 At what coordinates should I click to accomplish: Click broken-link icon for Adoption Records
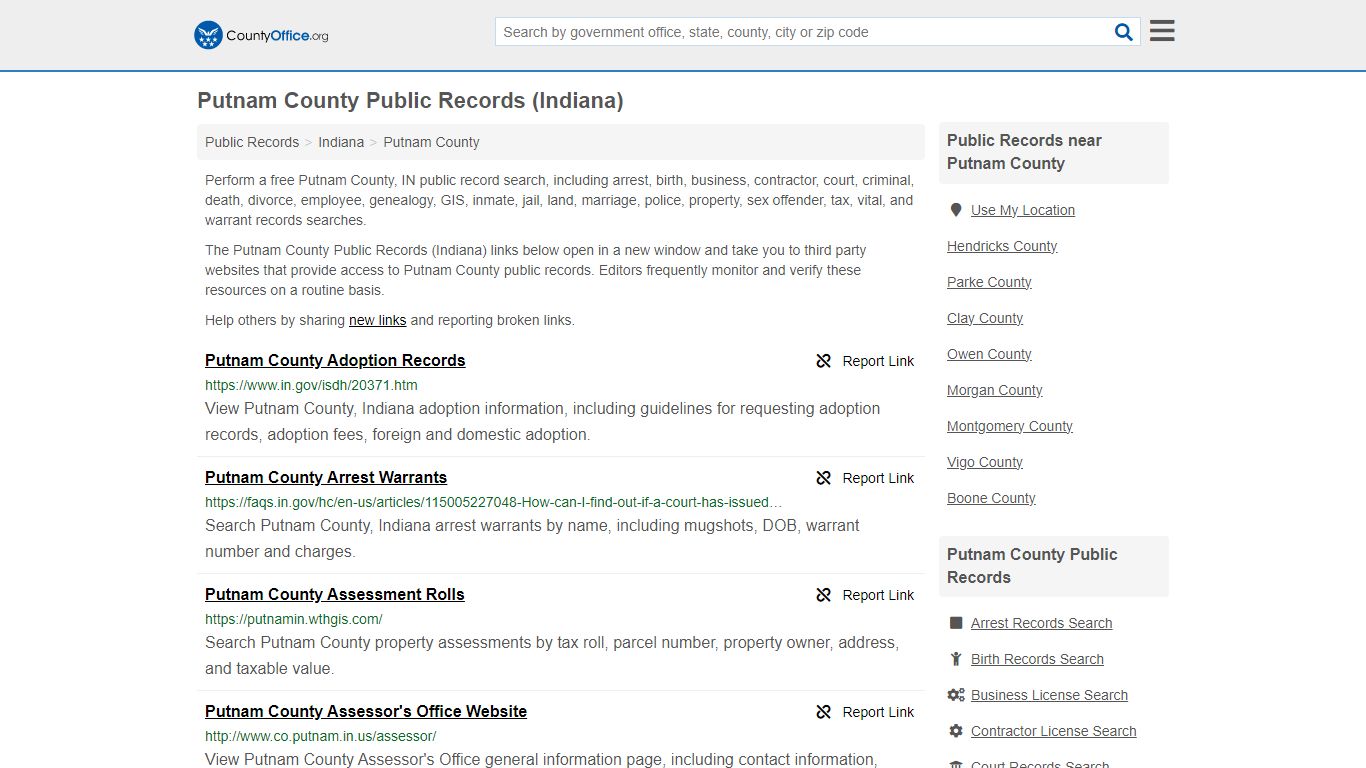click(x=823, y=361)
